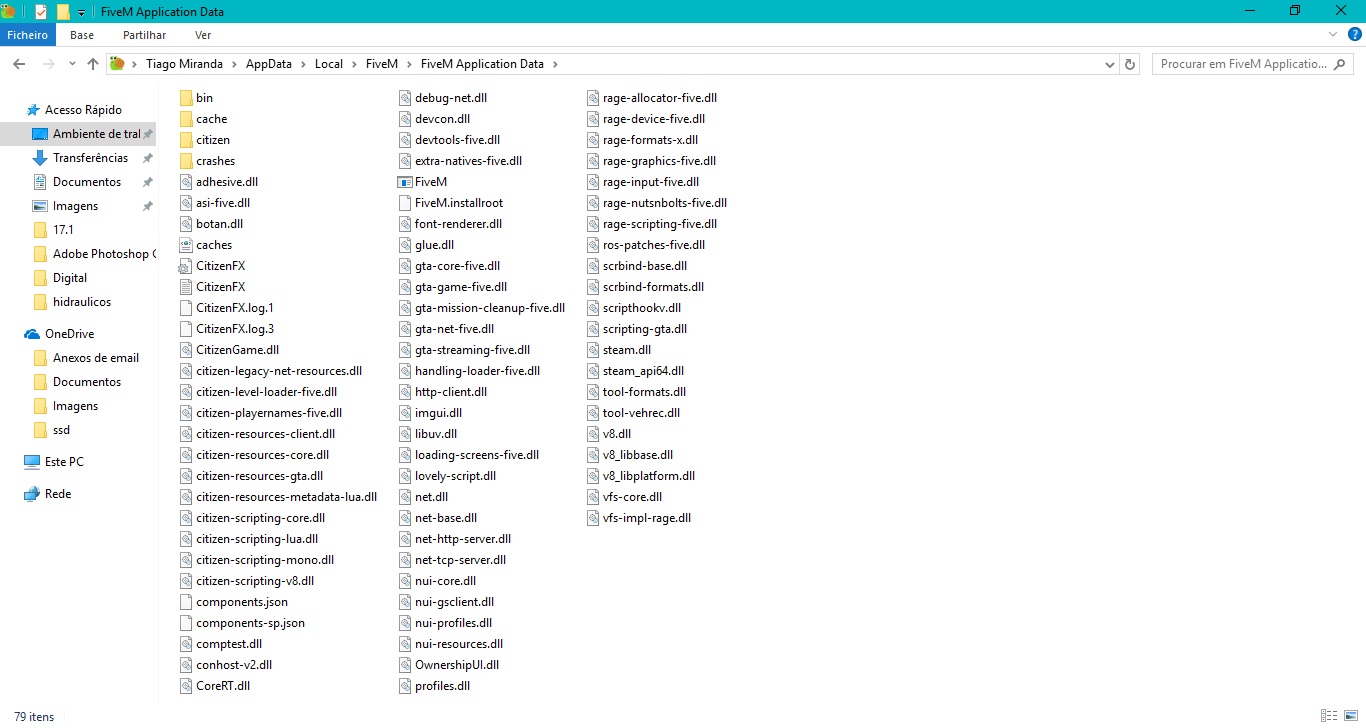The width and height of the screenshot is (1366, 728).
Task: Expand subfolders after AppData breadcrumb
Action: click(304, 64)
